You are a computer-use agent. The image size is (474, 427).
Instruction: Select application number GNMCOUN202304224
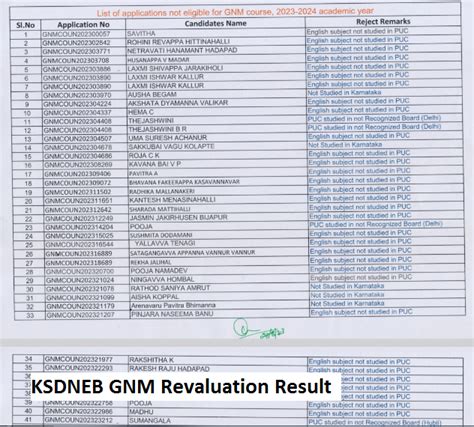pyautogui.click(x=77, y=104)
